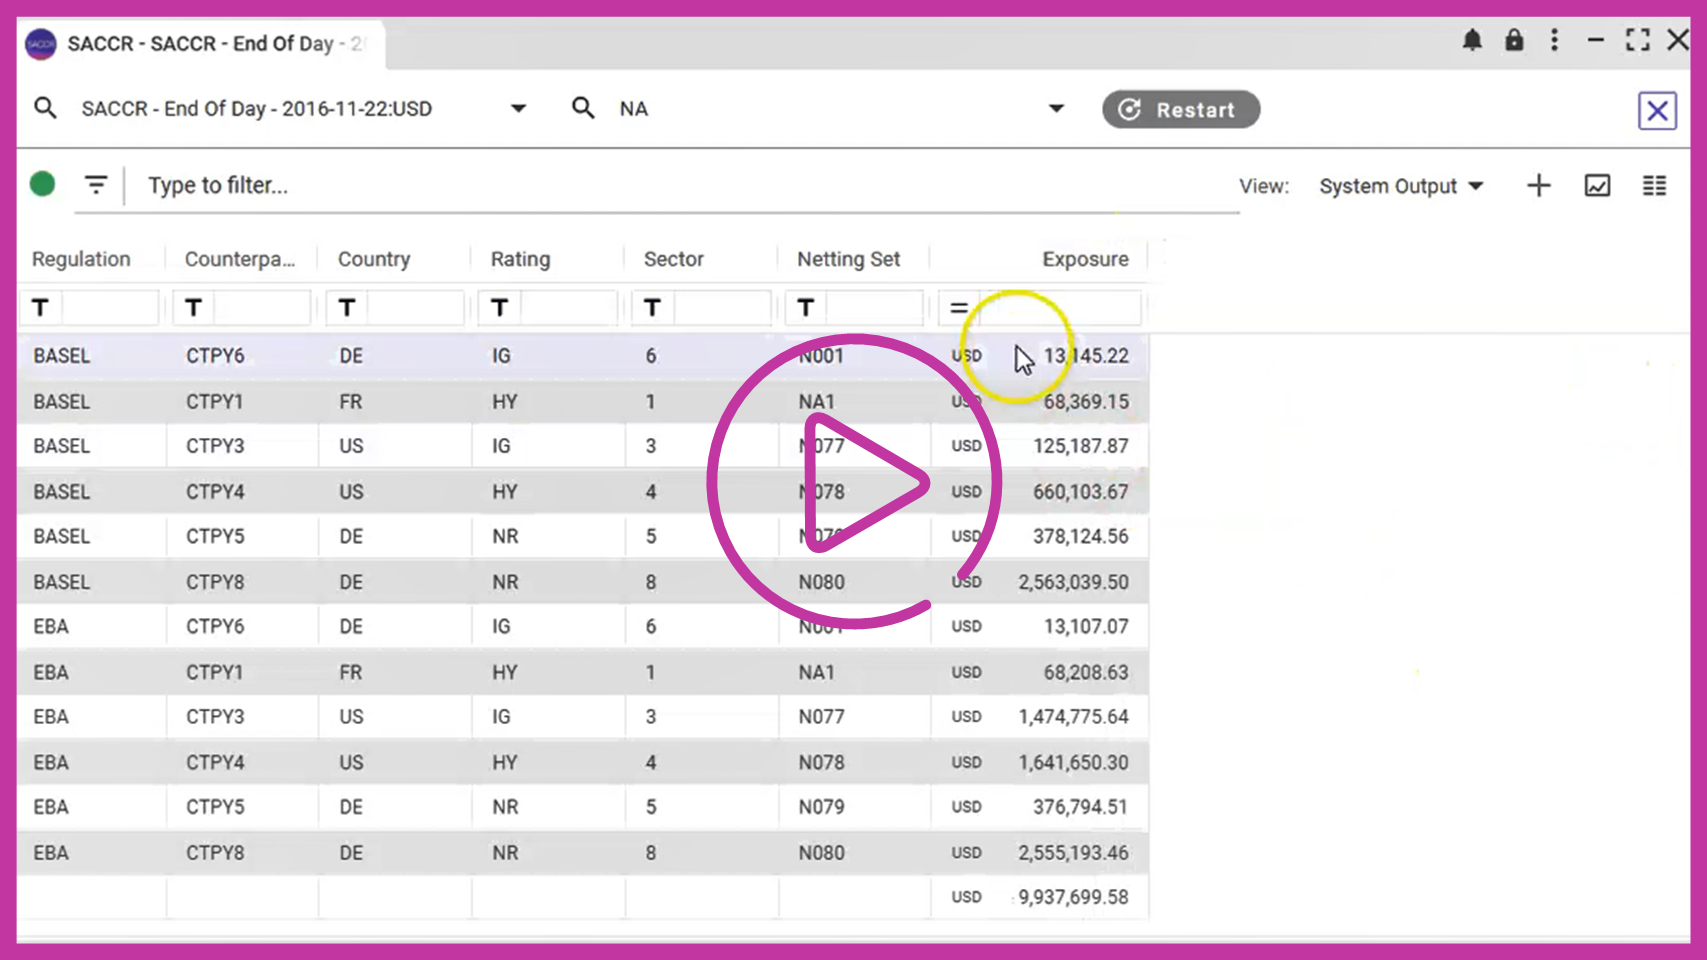Expand the SACCR - End Of Day dropdown

click(x=518, y=108)
